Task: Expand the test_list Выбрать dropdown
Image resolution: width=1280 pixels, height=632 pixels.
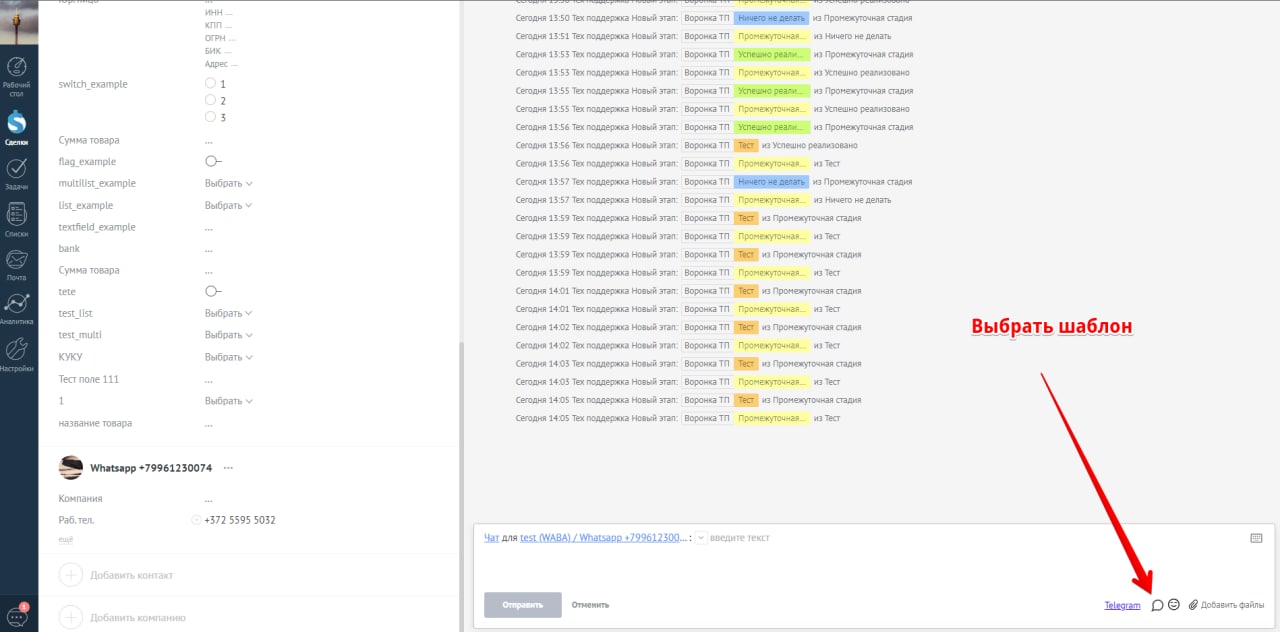Action: [228, 313]
